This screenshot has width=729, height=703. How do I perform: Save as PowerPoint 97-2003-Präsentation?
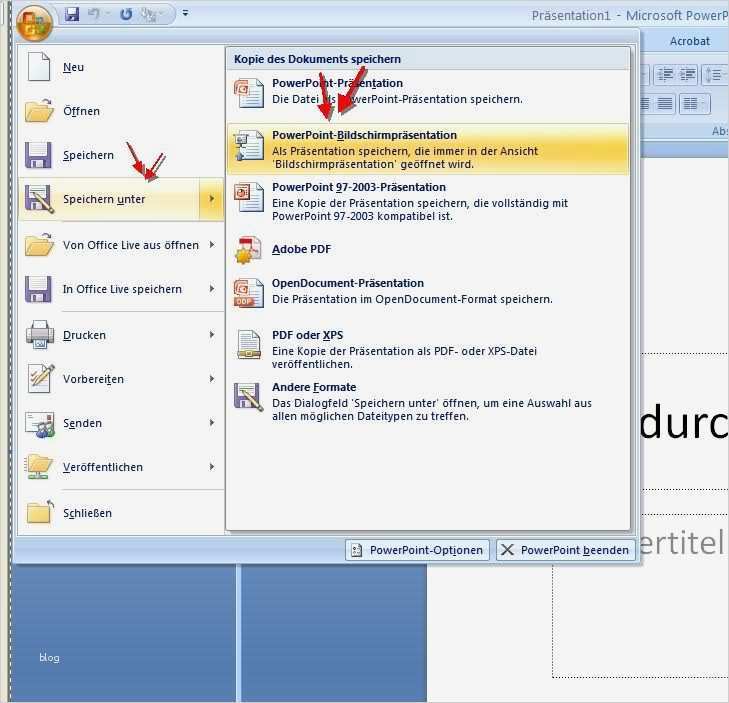tap(428, 201)
